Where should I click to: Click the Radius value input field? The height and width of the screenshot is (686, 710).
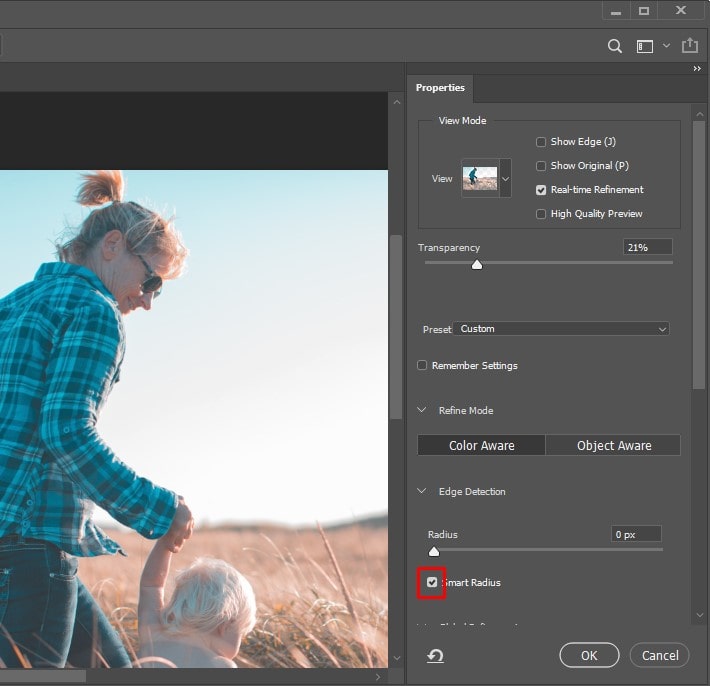pos(636,535)
